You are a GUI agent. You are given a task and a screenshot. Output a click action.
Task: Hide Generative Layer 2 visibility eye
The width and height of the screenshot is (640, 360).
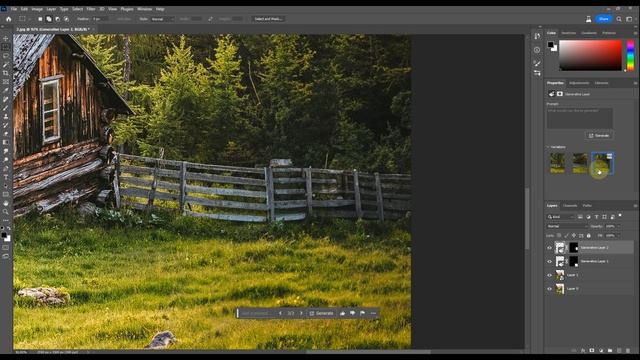549,247
